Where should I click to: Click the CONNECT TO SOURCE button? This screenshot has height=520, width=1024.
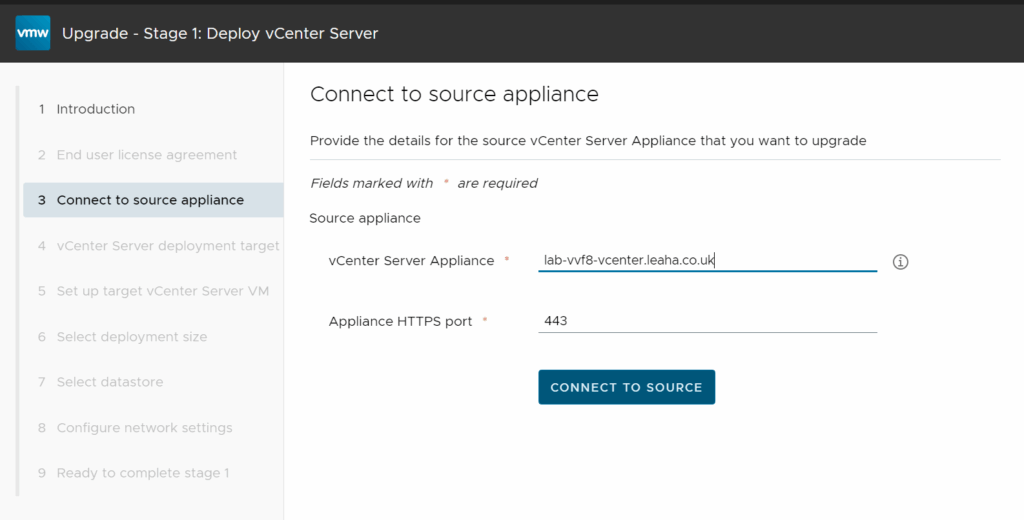point(626,387)
